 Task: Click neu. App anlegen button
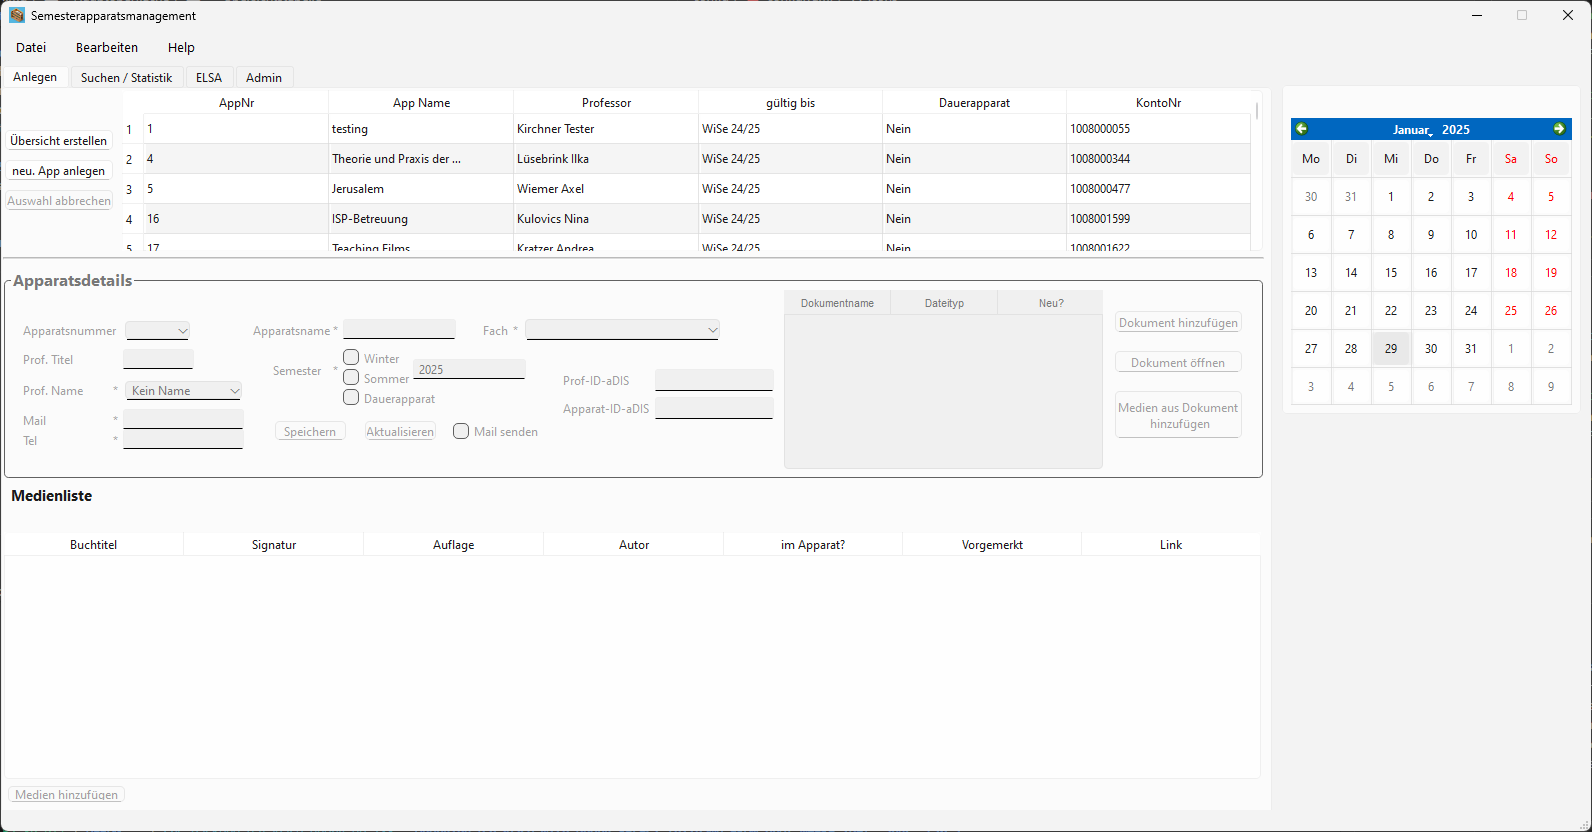59,171
